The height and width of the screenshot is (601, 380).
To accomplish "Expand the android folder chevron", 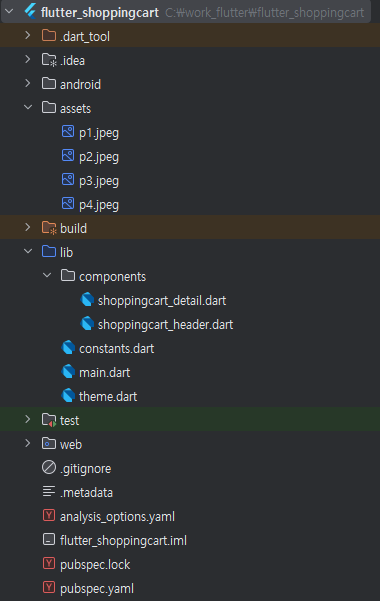I will [x=28, y=84].
